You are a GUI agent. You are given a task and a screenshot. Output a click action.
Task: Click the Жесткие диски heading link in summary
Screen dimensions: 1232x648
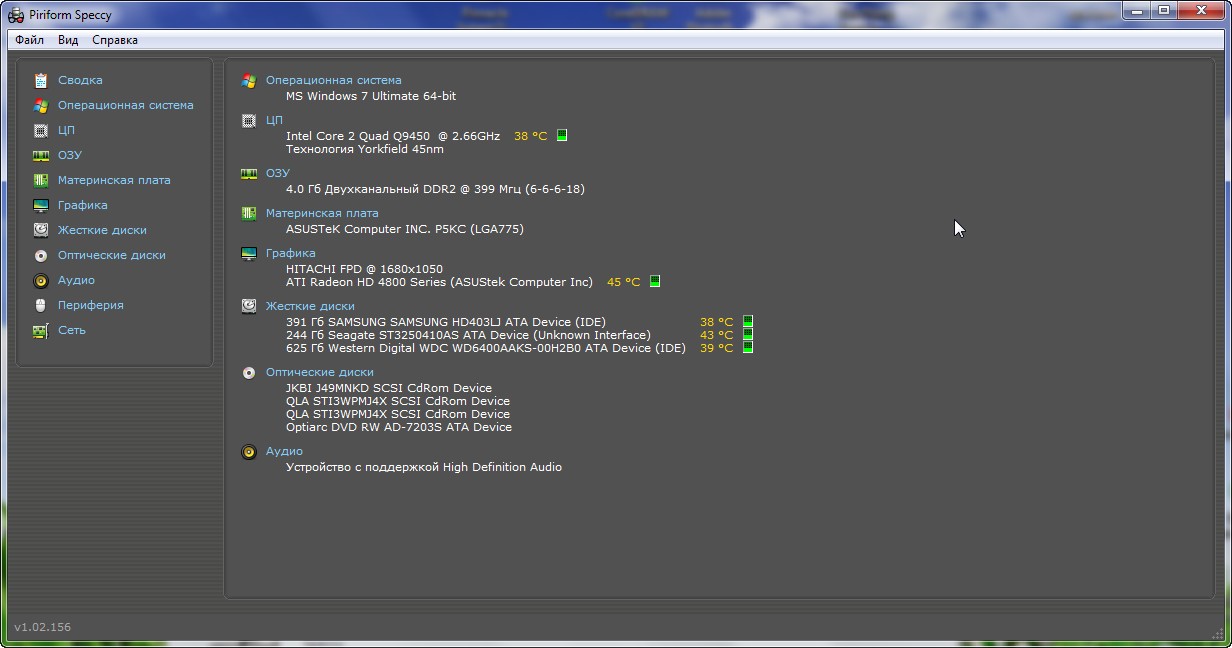[310, 306]
